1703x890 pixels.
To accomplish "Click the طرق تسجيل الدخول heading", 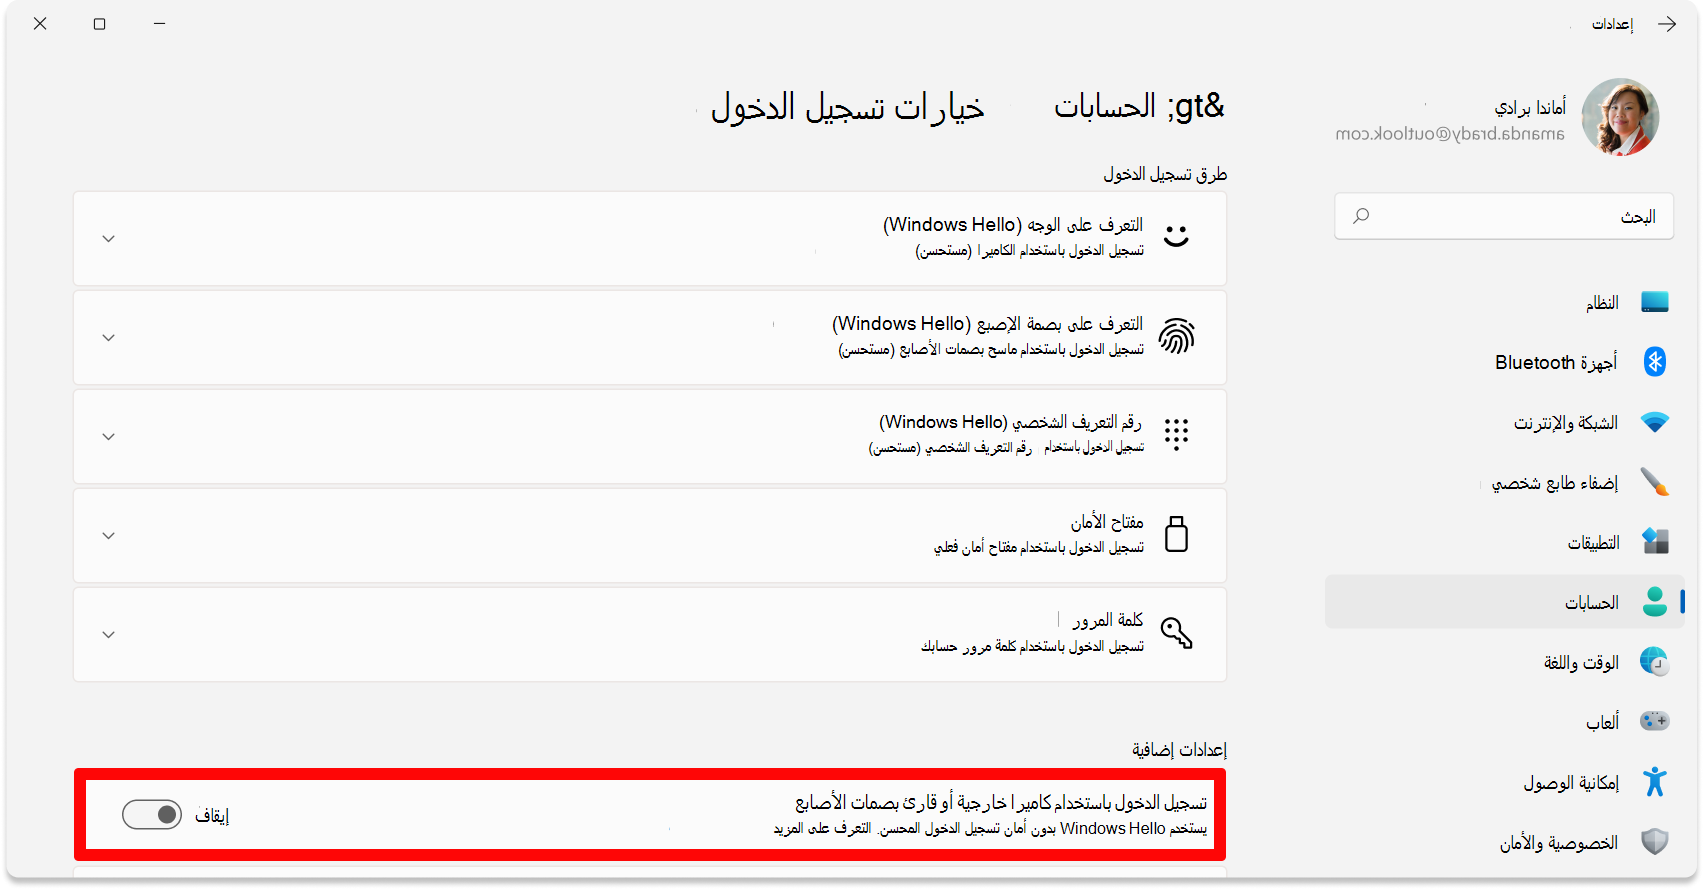I will click(x=1165, y=174).
